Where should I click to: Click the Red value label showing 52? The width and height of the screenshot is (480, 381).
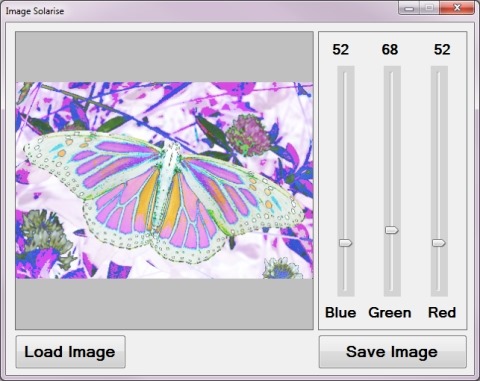pyautogui.click(x=442, y=50)
